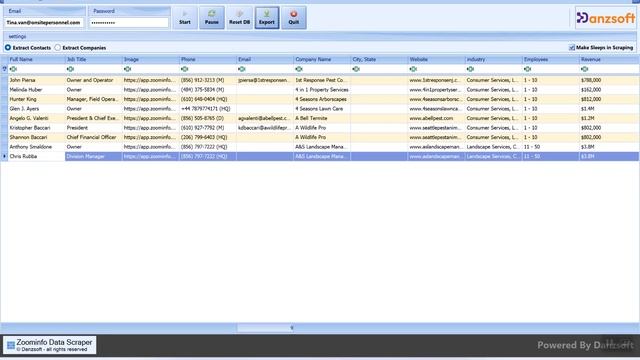The width and height of the screenshot is (640, 360).
Task: Sort by City, State column header
Action: pyautogui.click(x=379, y=60)
